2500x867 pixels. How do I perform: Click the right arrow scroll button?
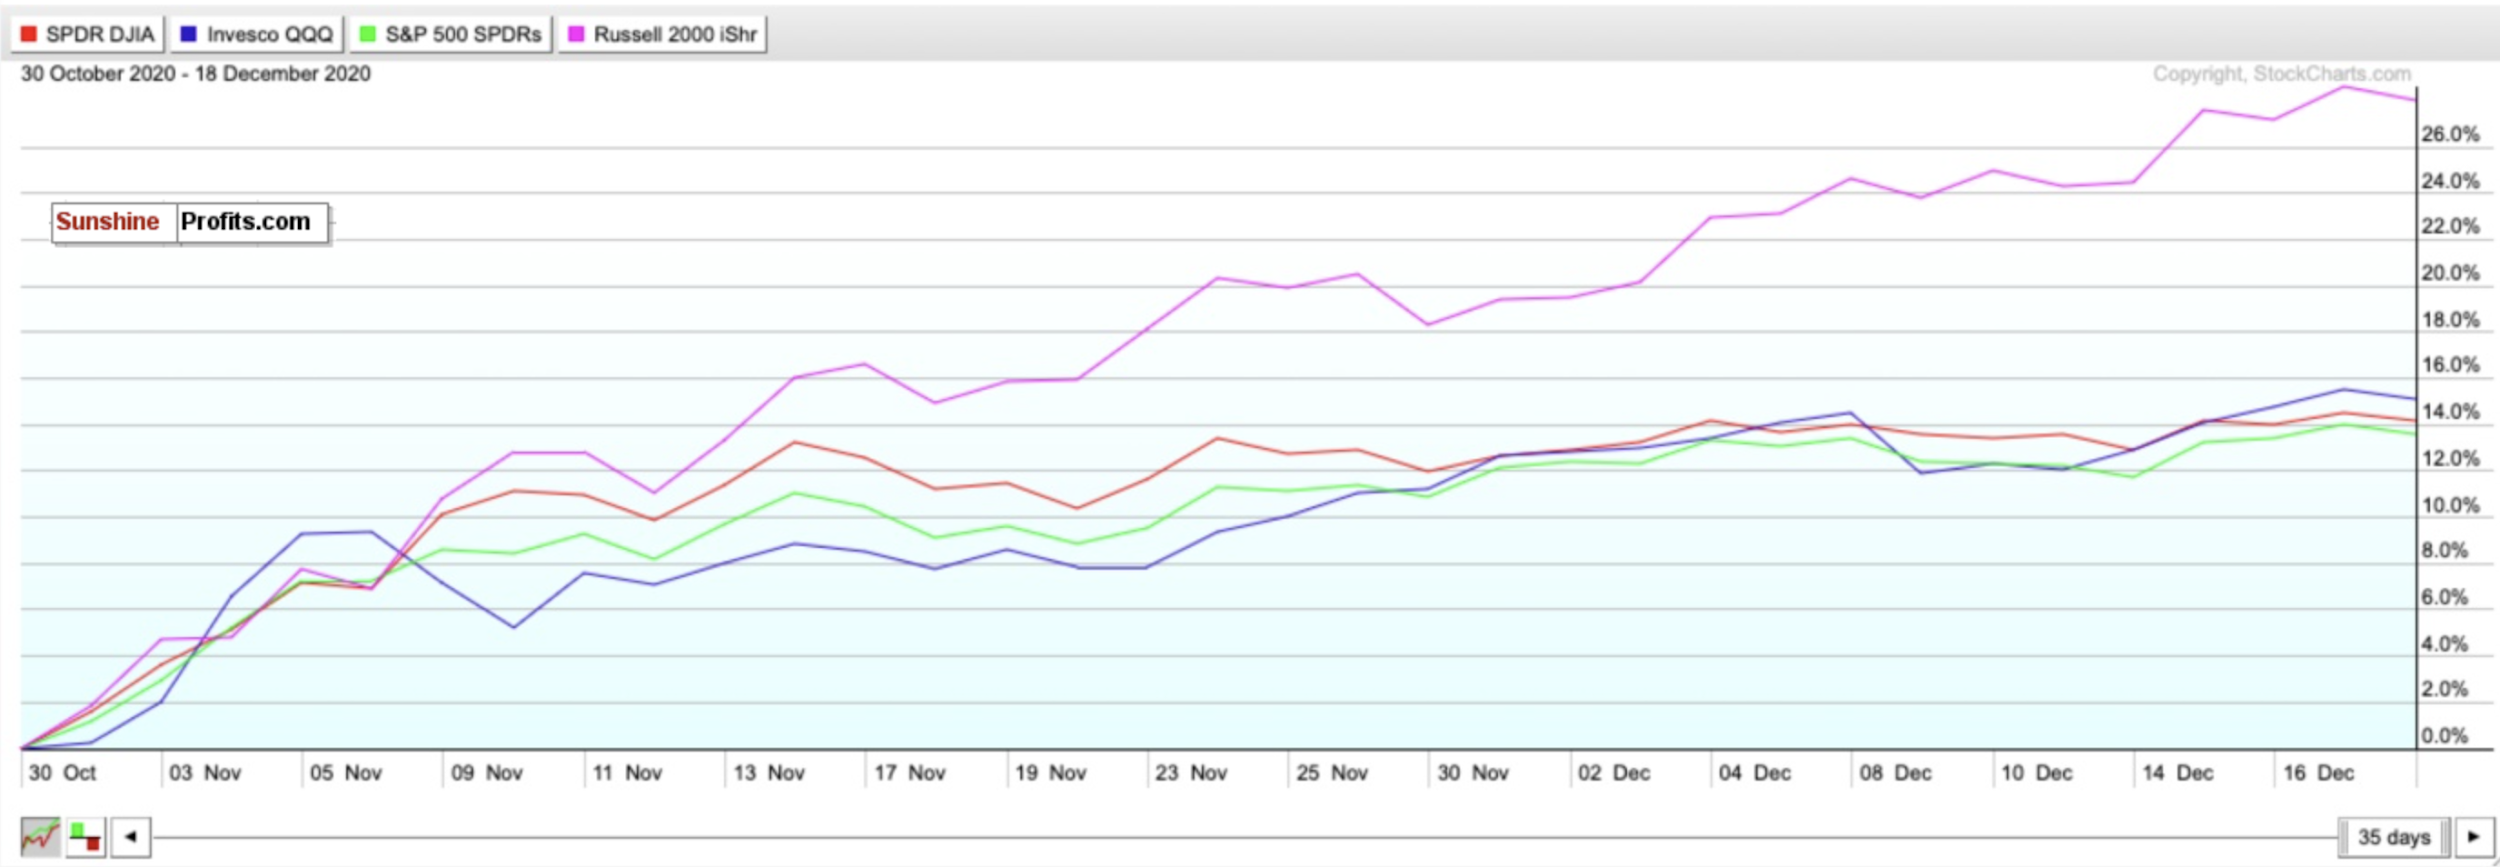point(2473,837)
